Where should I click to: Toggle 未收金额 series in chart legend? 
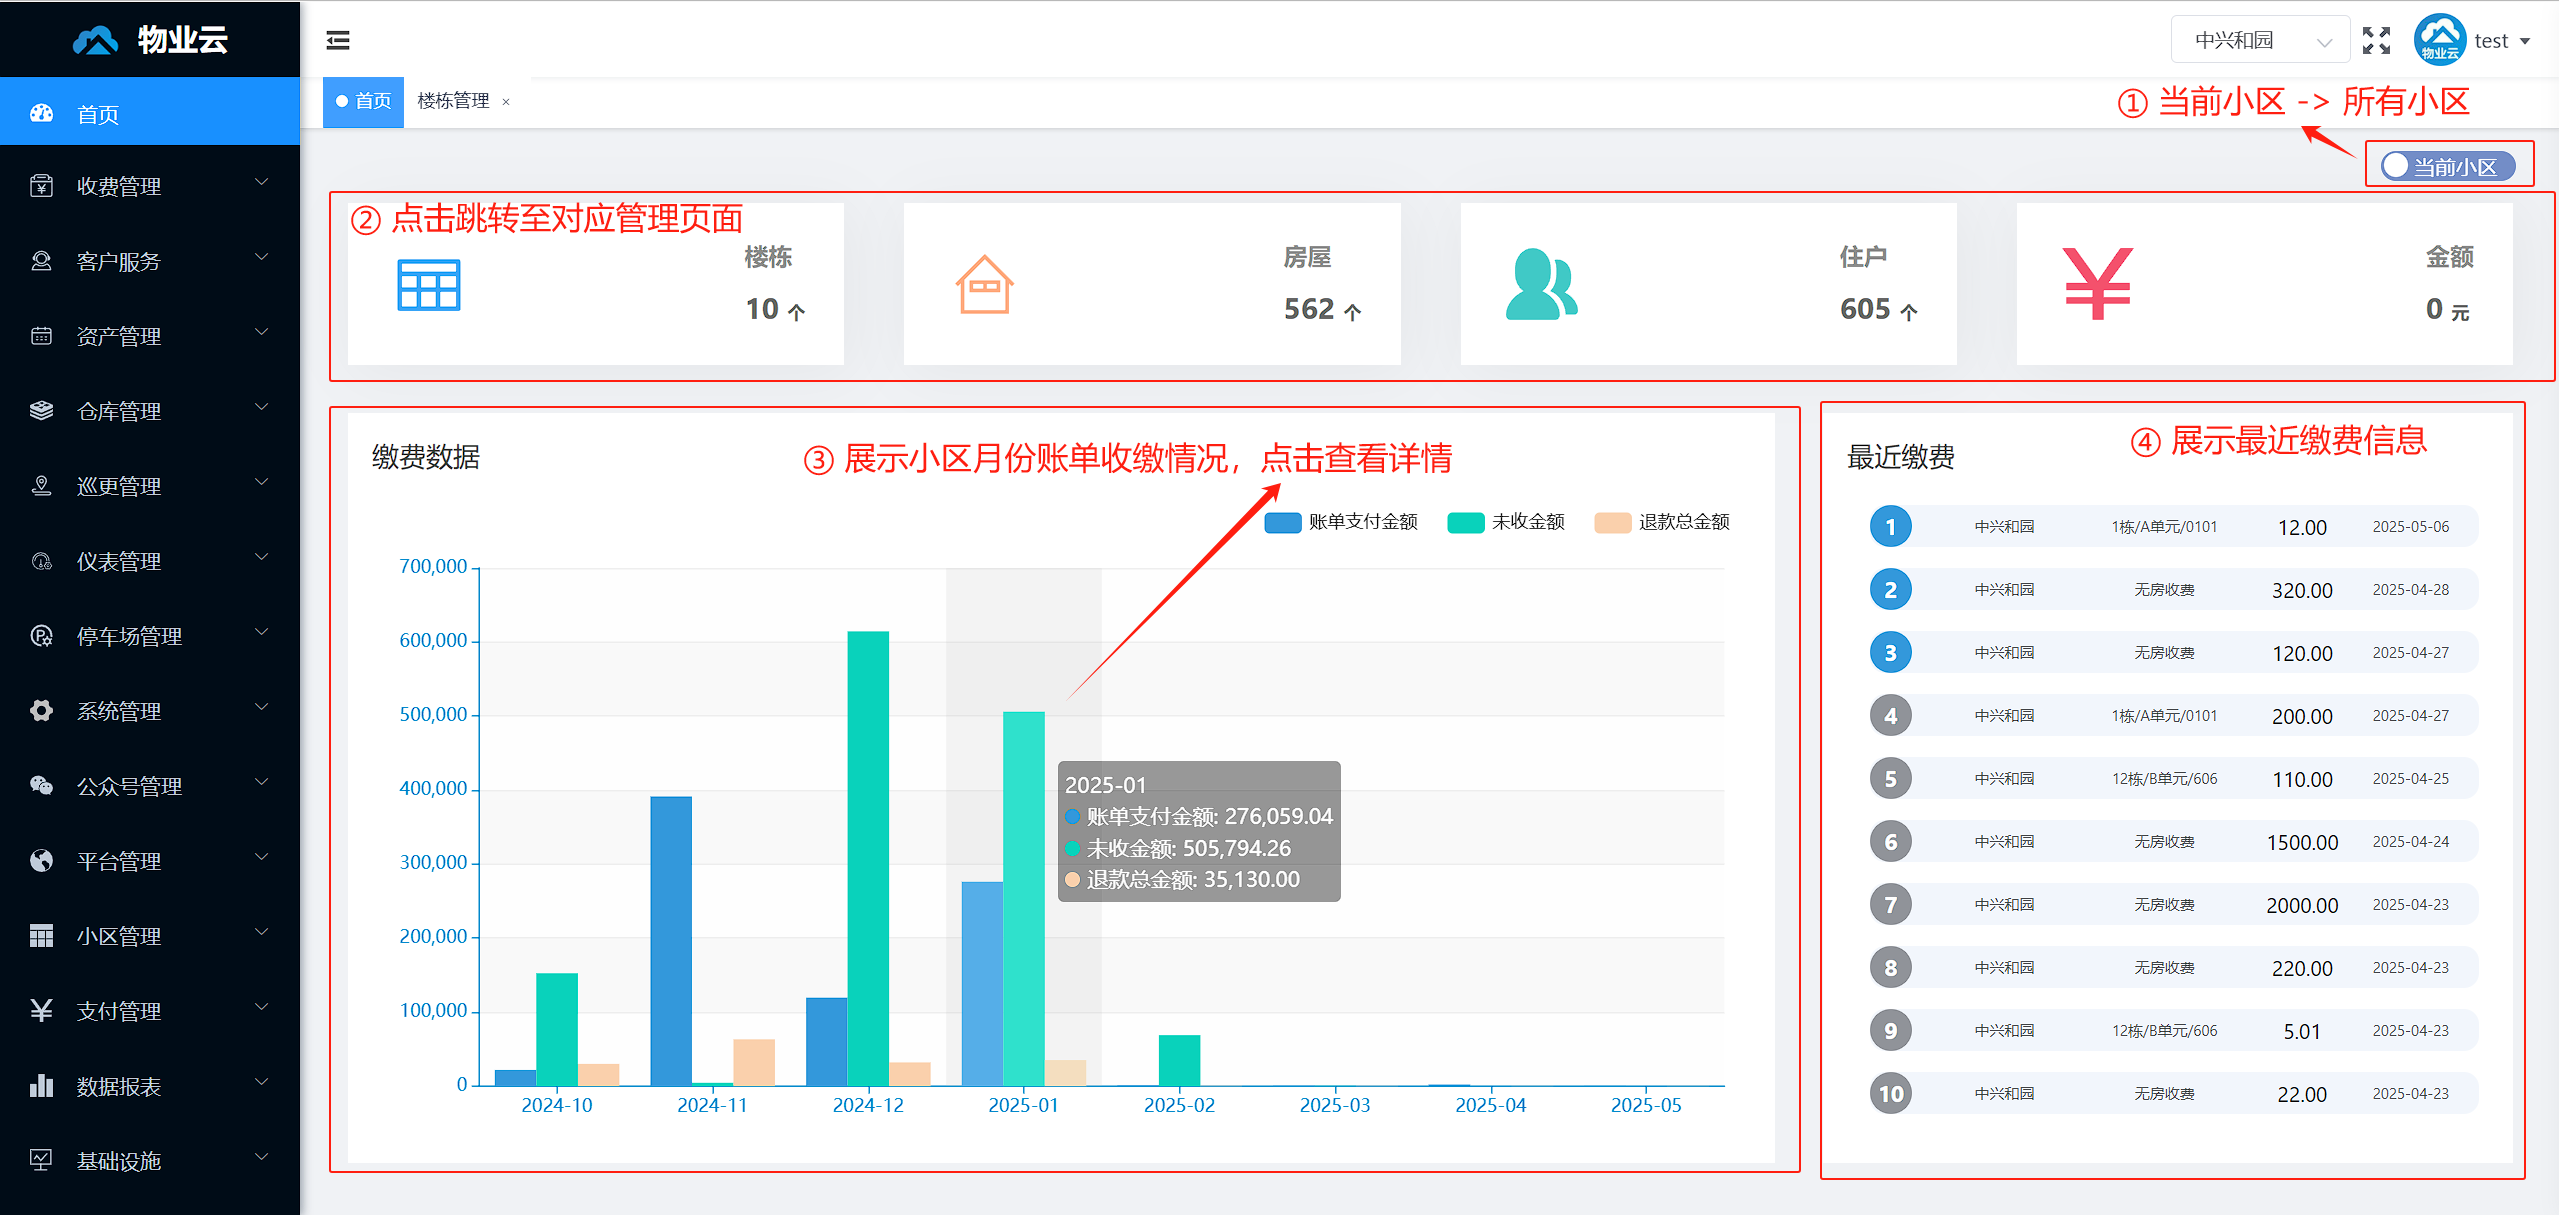pyautogui.click(x=1506, y=522)
